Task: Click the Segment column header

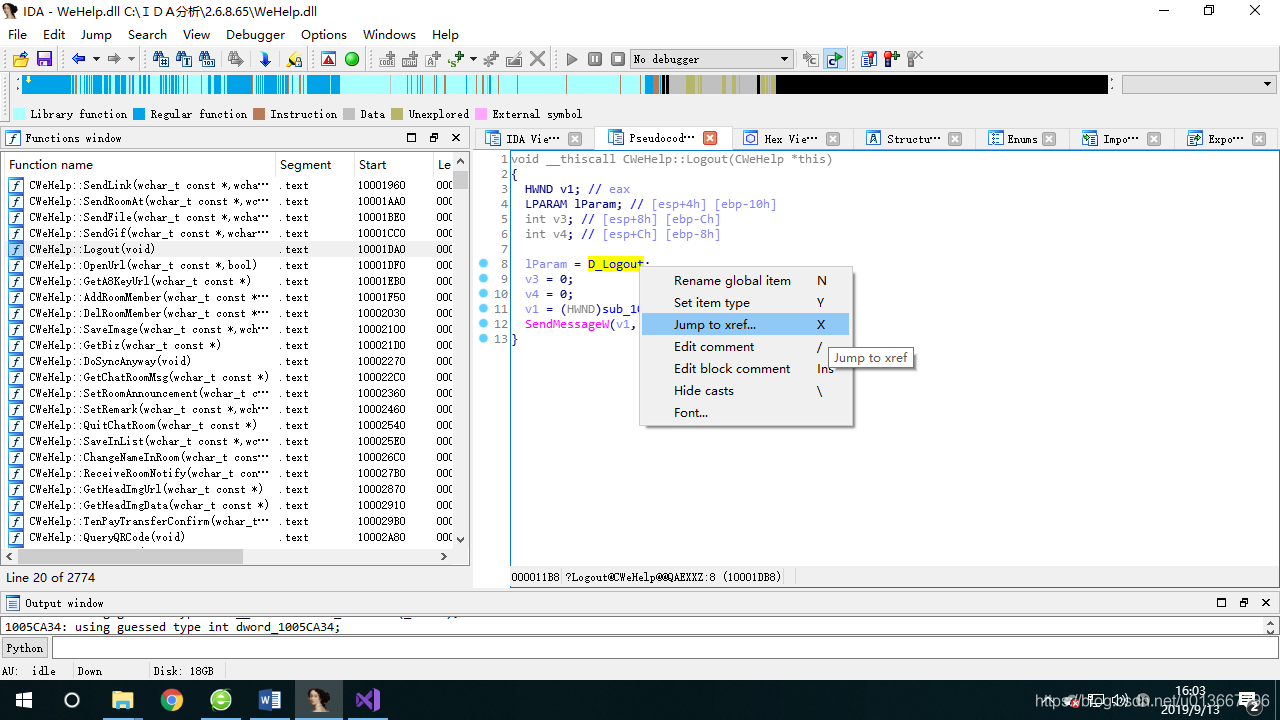Action: [315, 164]
